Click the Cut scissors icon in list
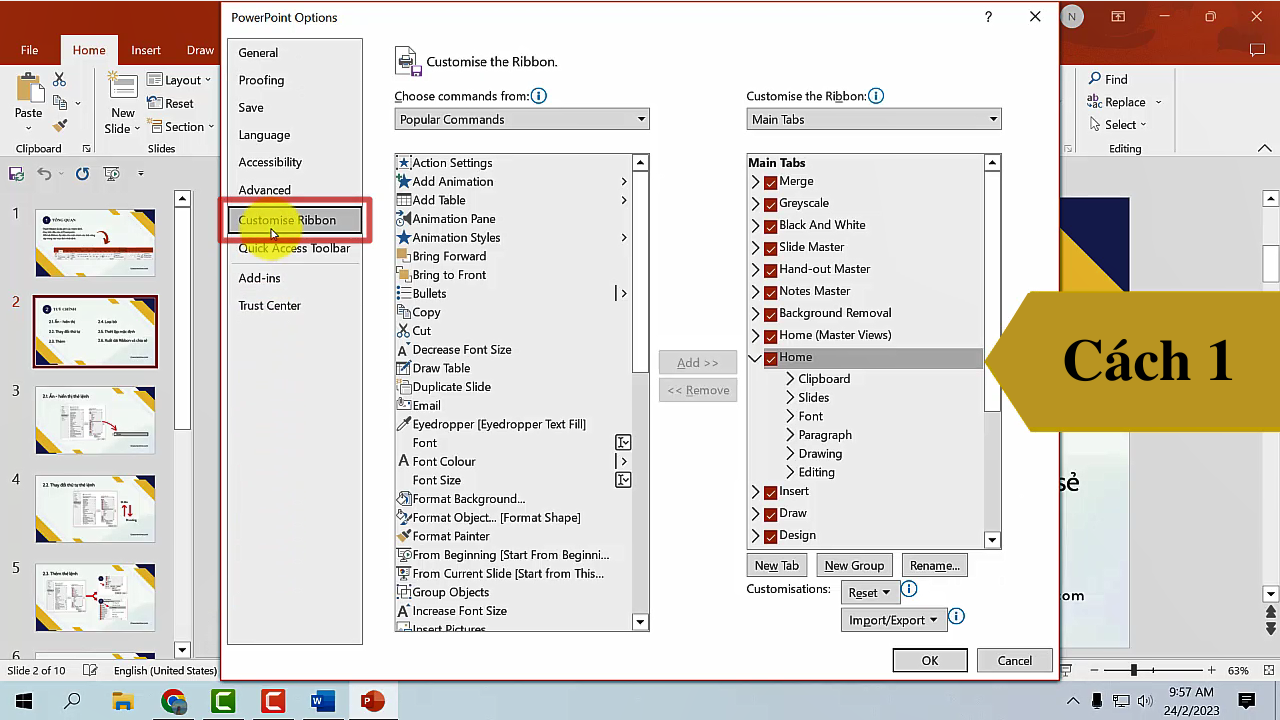The image size is (1280, 720). pos(404,330)
